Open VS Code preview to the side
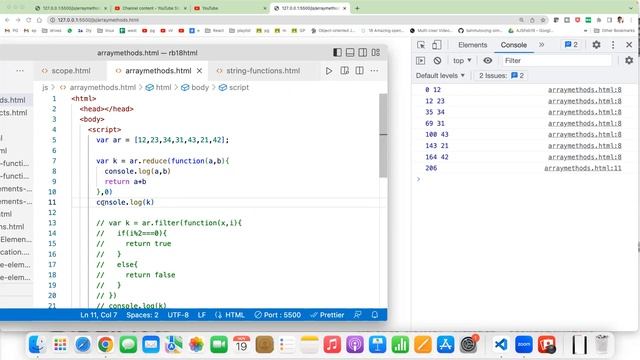The width and height of the screenshot is (640, 360). click(x=344, y=71)
